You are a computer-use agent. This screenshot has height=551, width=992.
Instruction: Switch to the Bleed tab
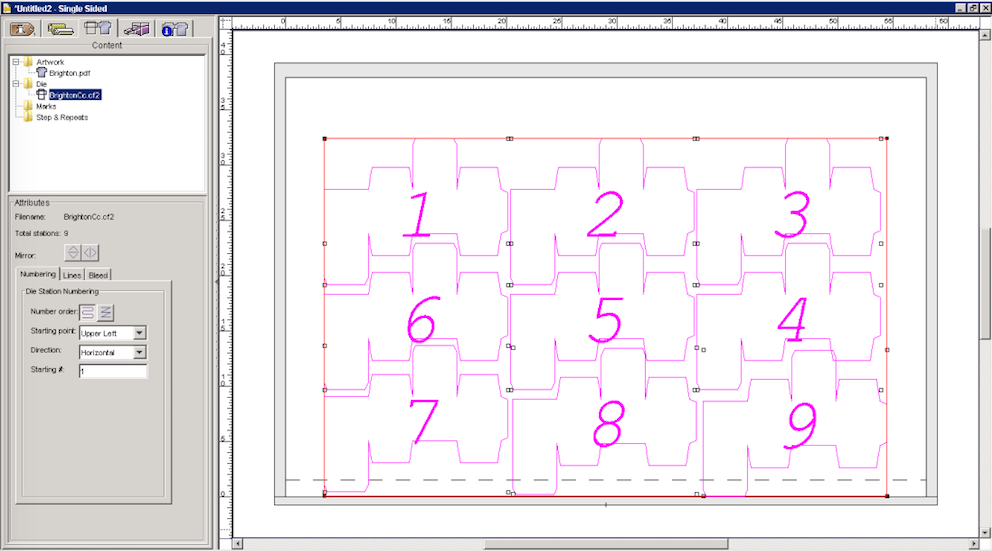[x=98, y=274]
